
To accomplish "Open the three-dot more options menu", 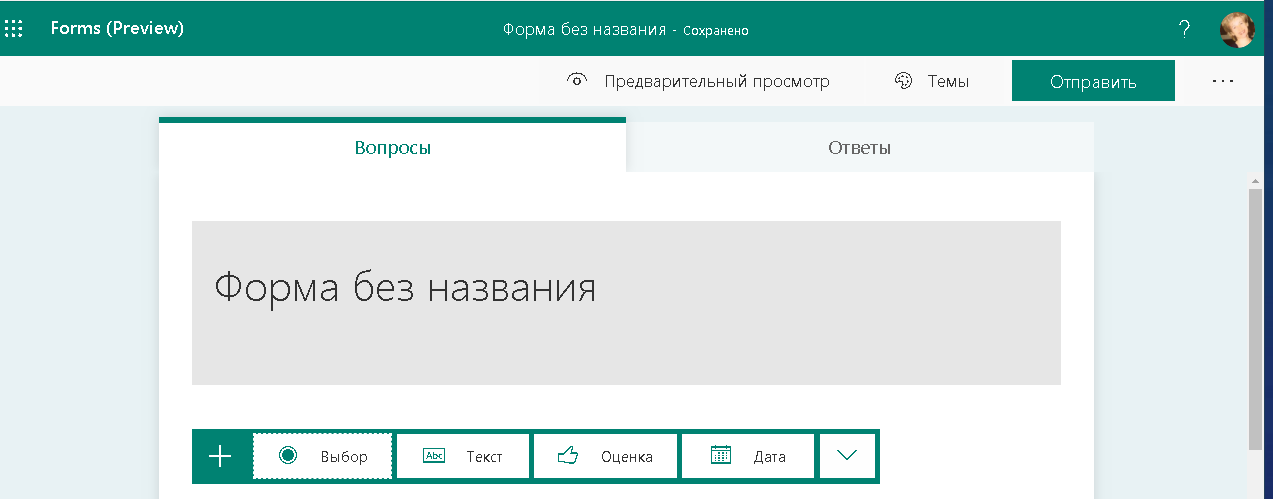I will coord(1223,81).
